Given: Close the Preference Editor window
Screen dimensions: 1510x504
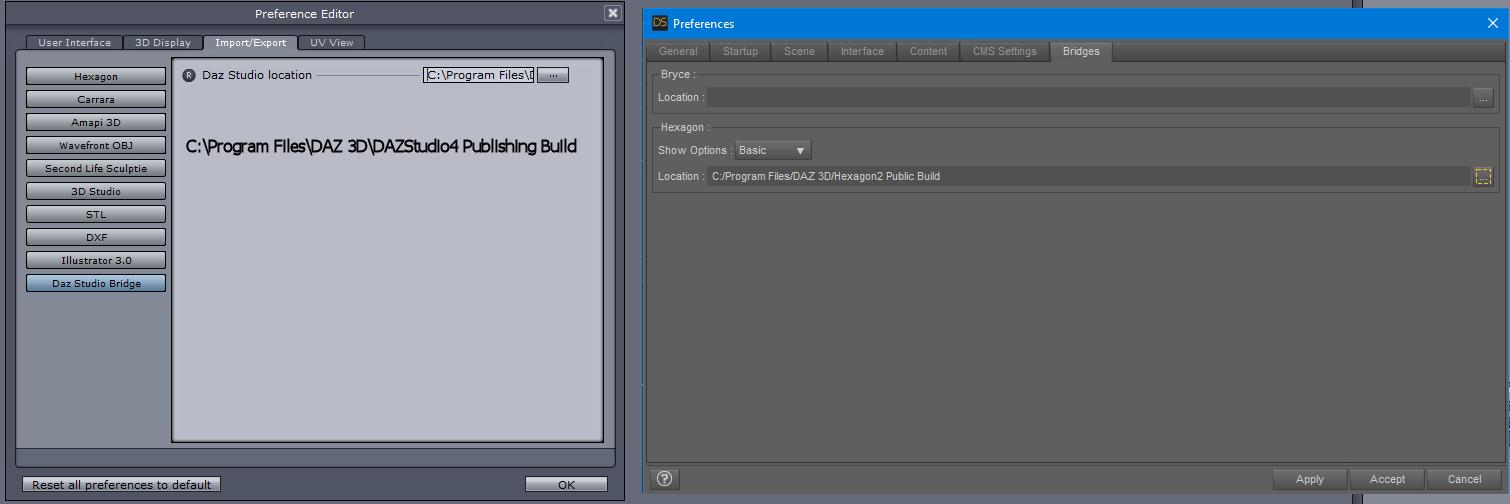Looking at the screenshot, I should click(x=612, y=13).
